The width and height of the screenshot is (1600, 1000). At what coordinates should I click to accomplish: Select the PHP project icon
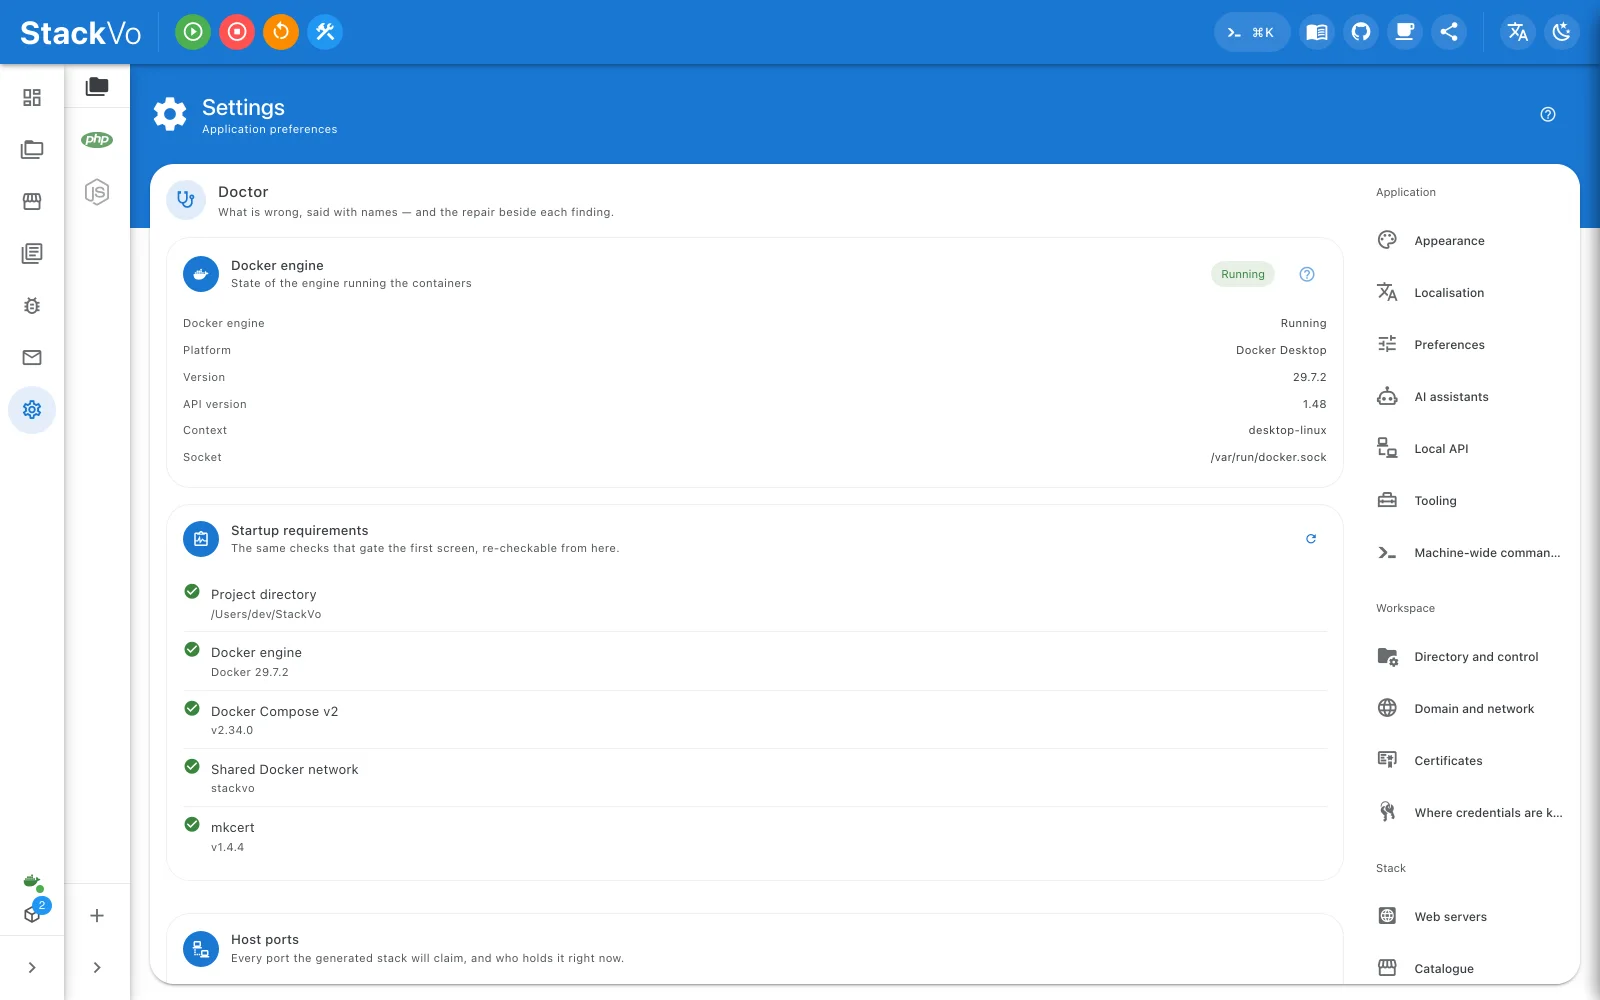[x=97, y=140]
